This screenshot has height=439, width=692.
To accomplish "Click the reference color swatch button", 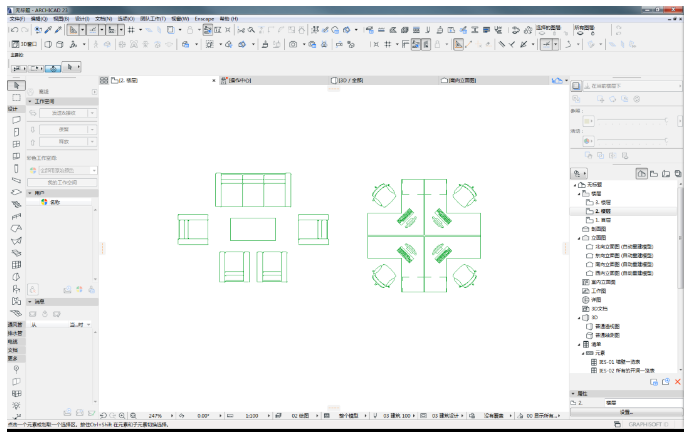I will click(x=588, y=120).
